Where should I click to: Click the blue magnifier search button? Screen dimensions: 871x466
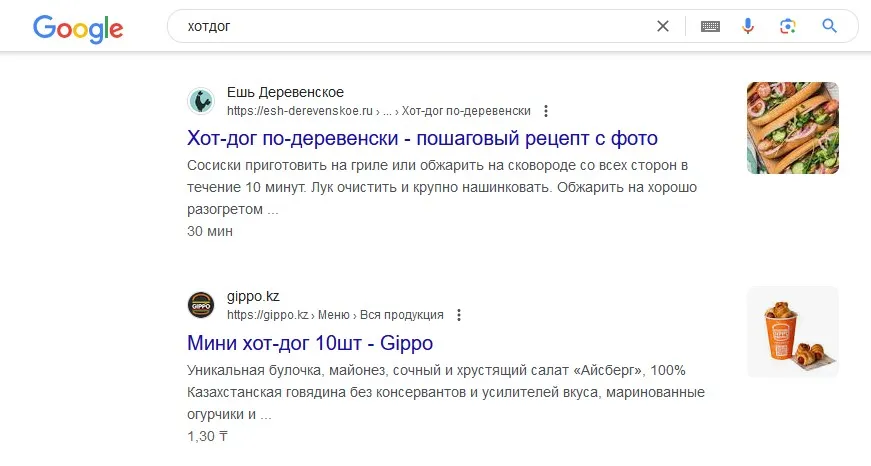point(829,26)
